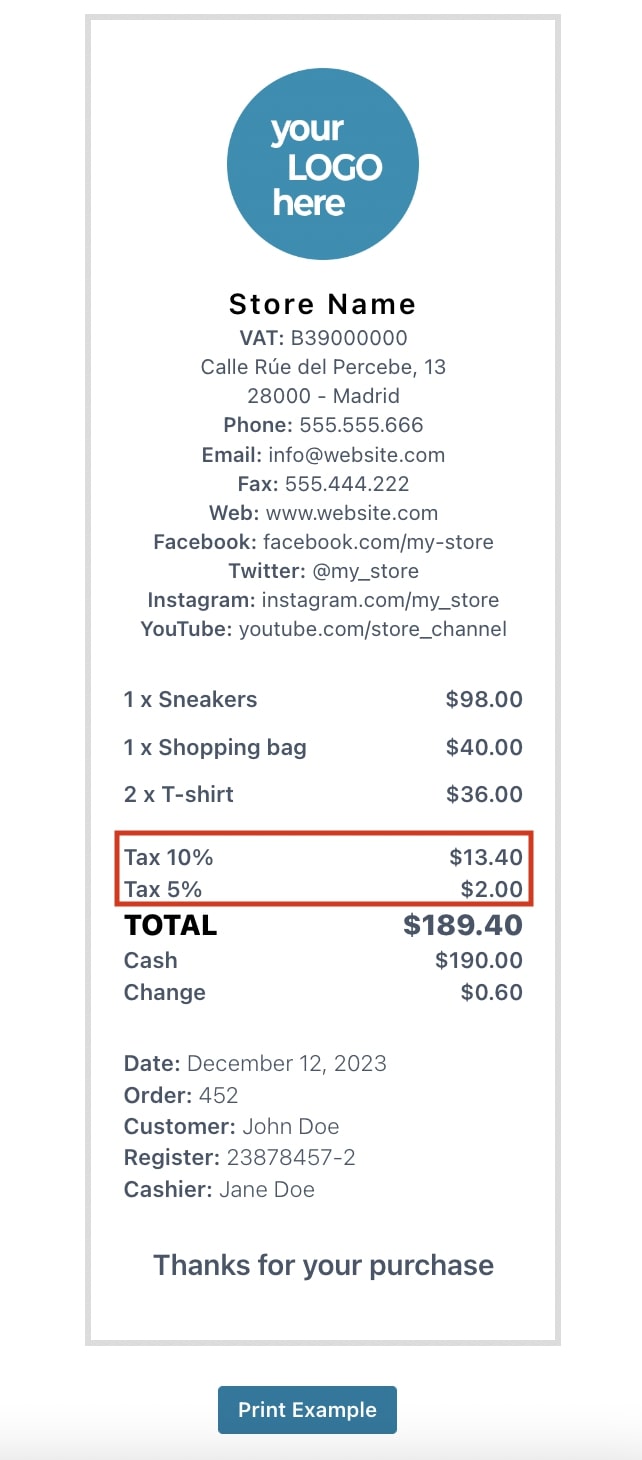Click the $189.40 TOTAL amount

click(x=463, y=925)
